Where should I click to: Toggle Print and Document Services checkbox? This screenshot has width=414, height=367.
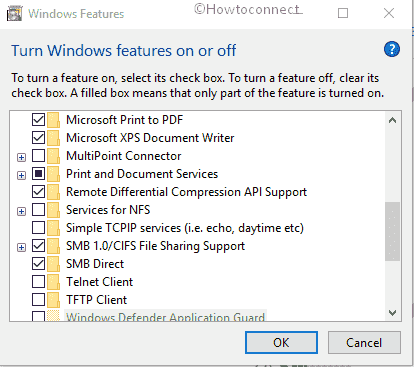(38, 173)
